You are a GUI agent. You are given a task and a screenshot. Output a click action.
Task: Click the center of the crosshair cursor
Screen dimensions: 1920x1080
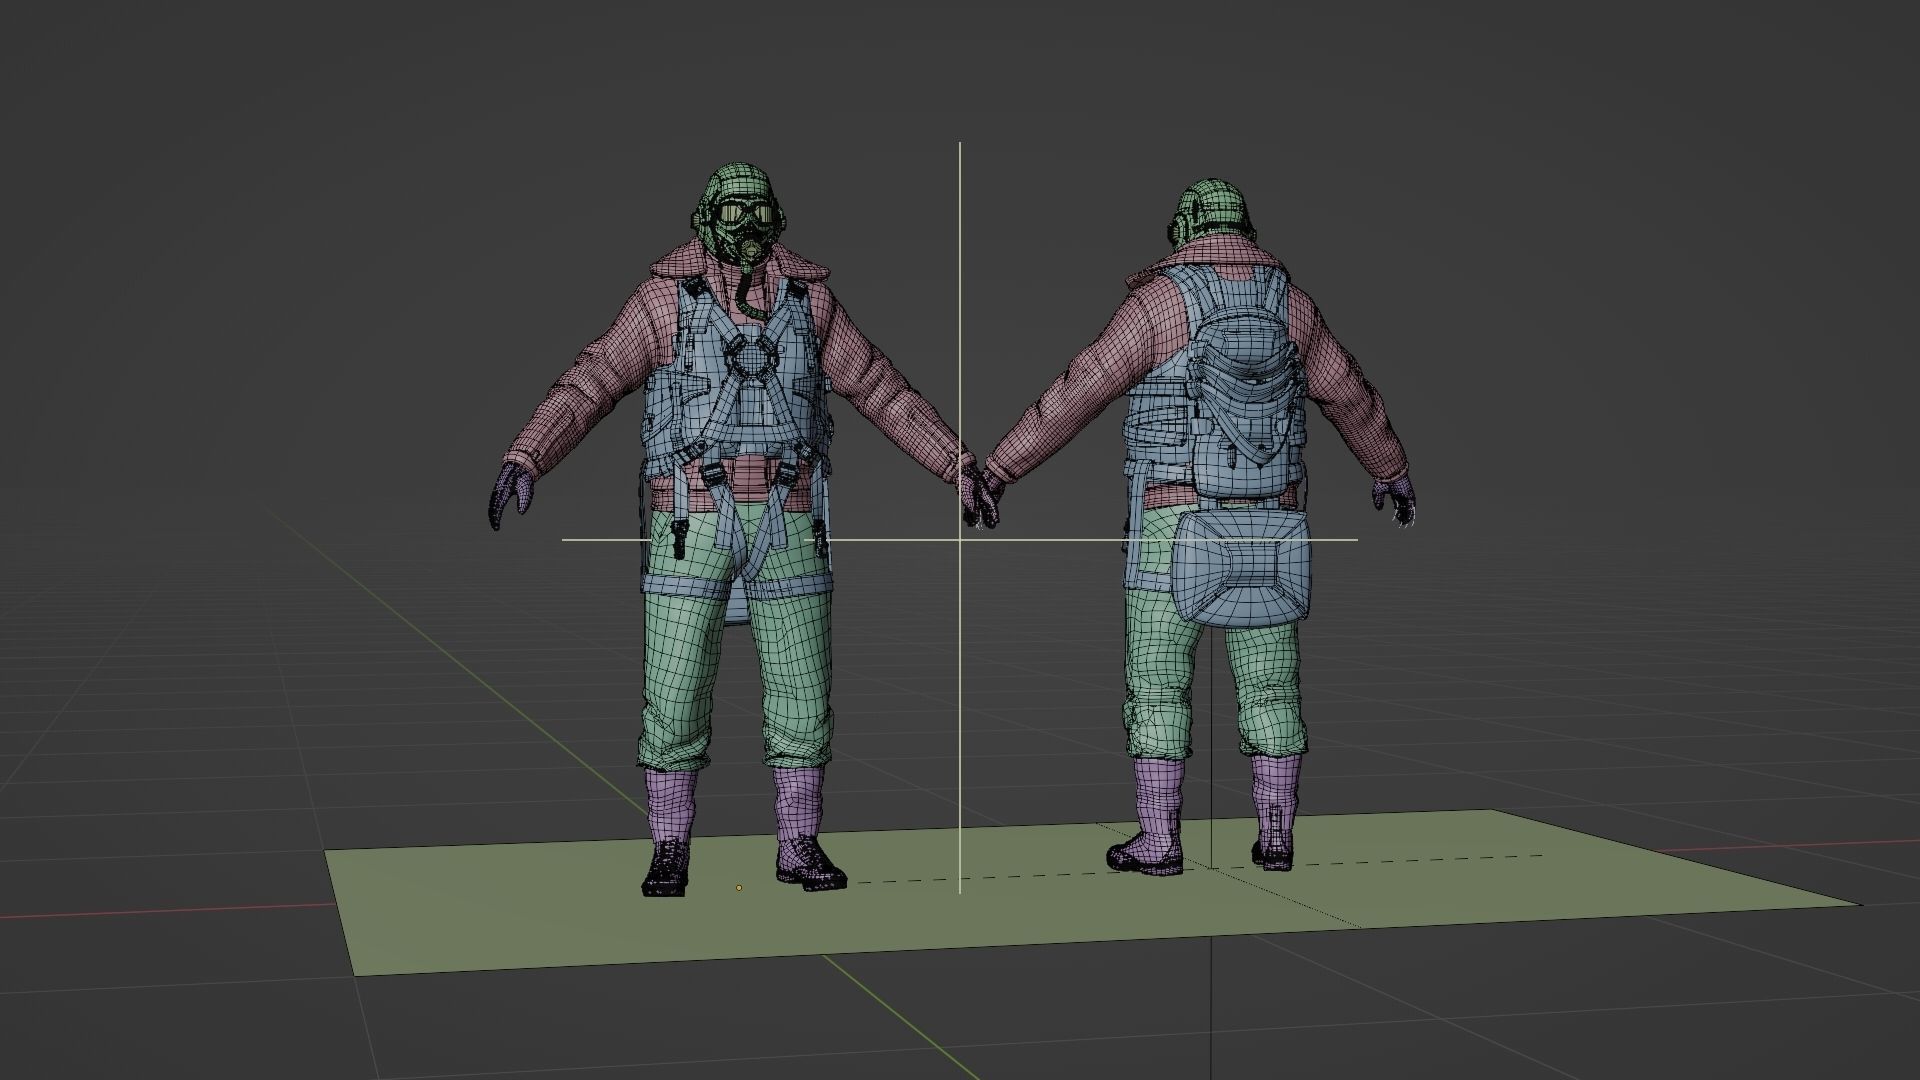pos(960,540)
